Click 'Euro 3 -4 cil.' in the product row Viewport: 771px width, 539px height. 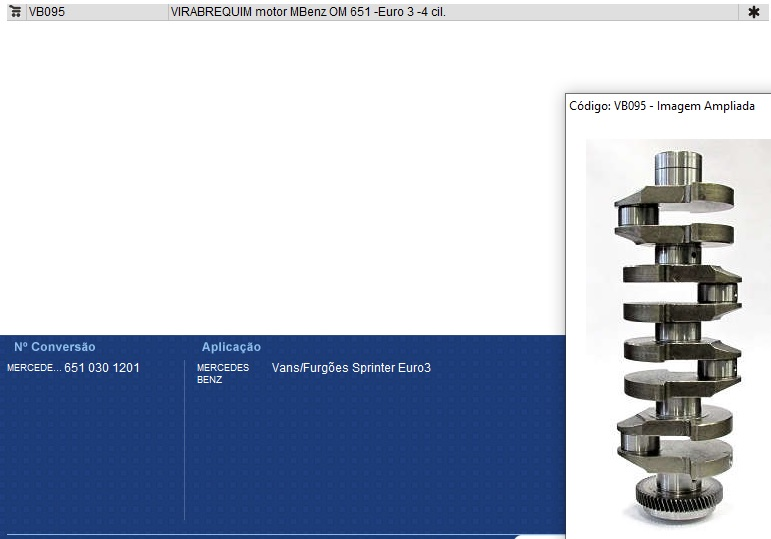click(x=410, y=12)
